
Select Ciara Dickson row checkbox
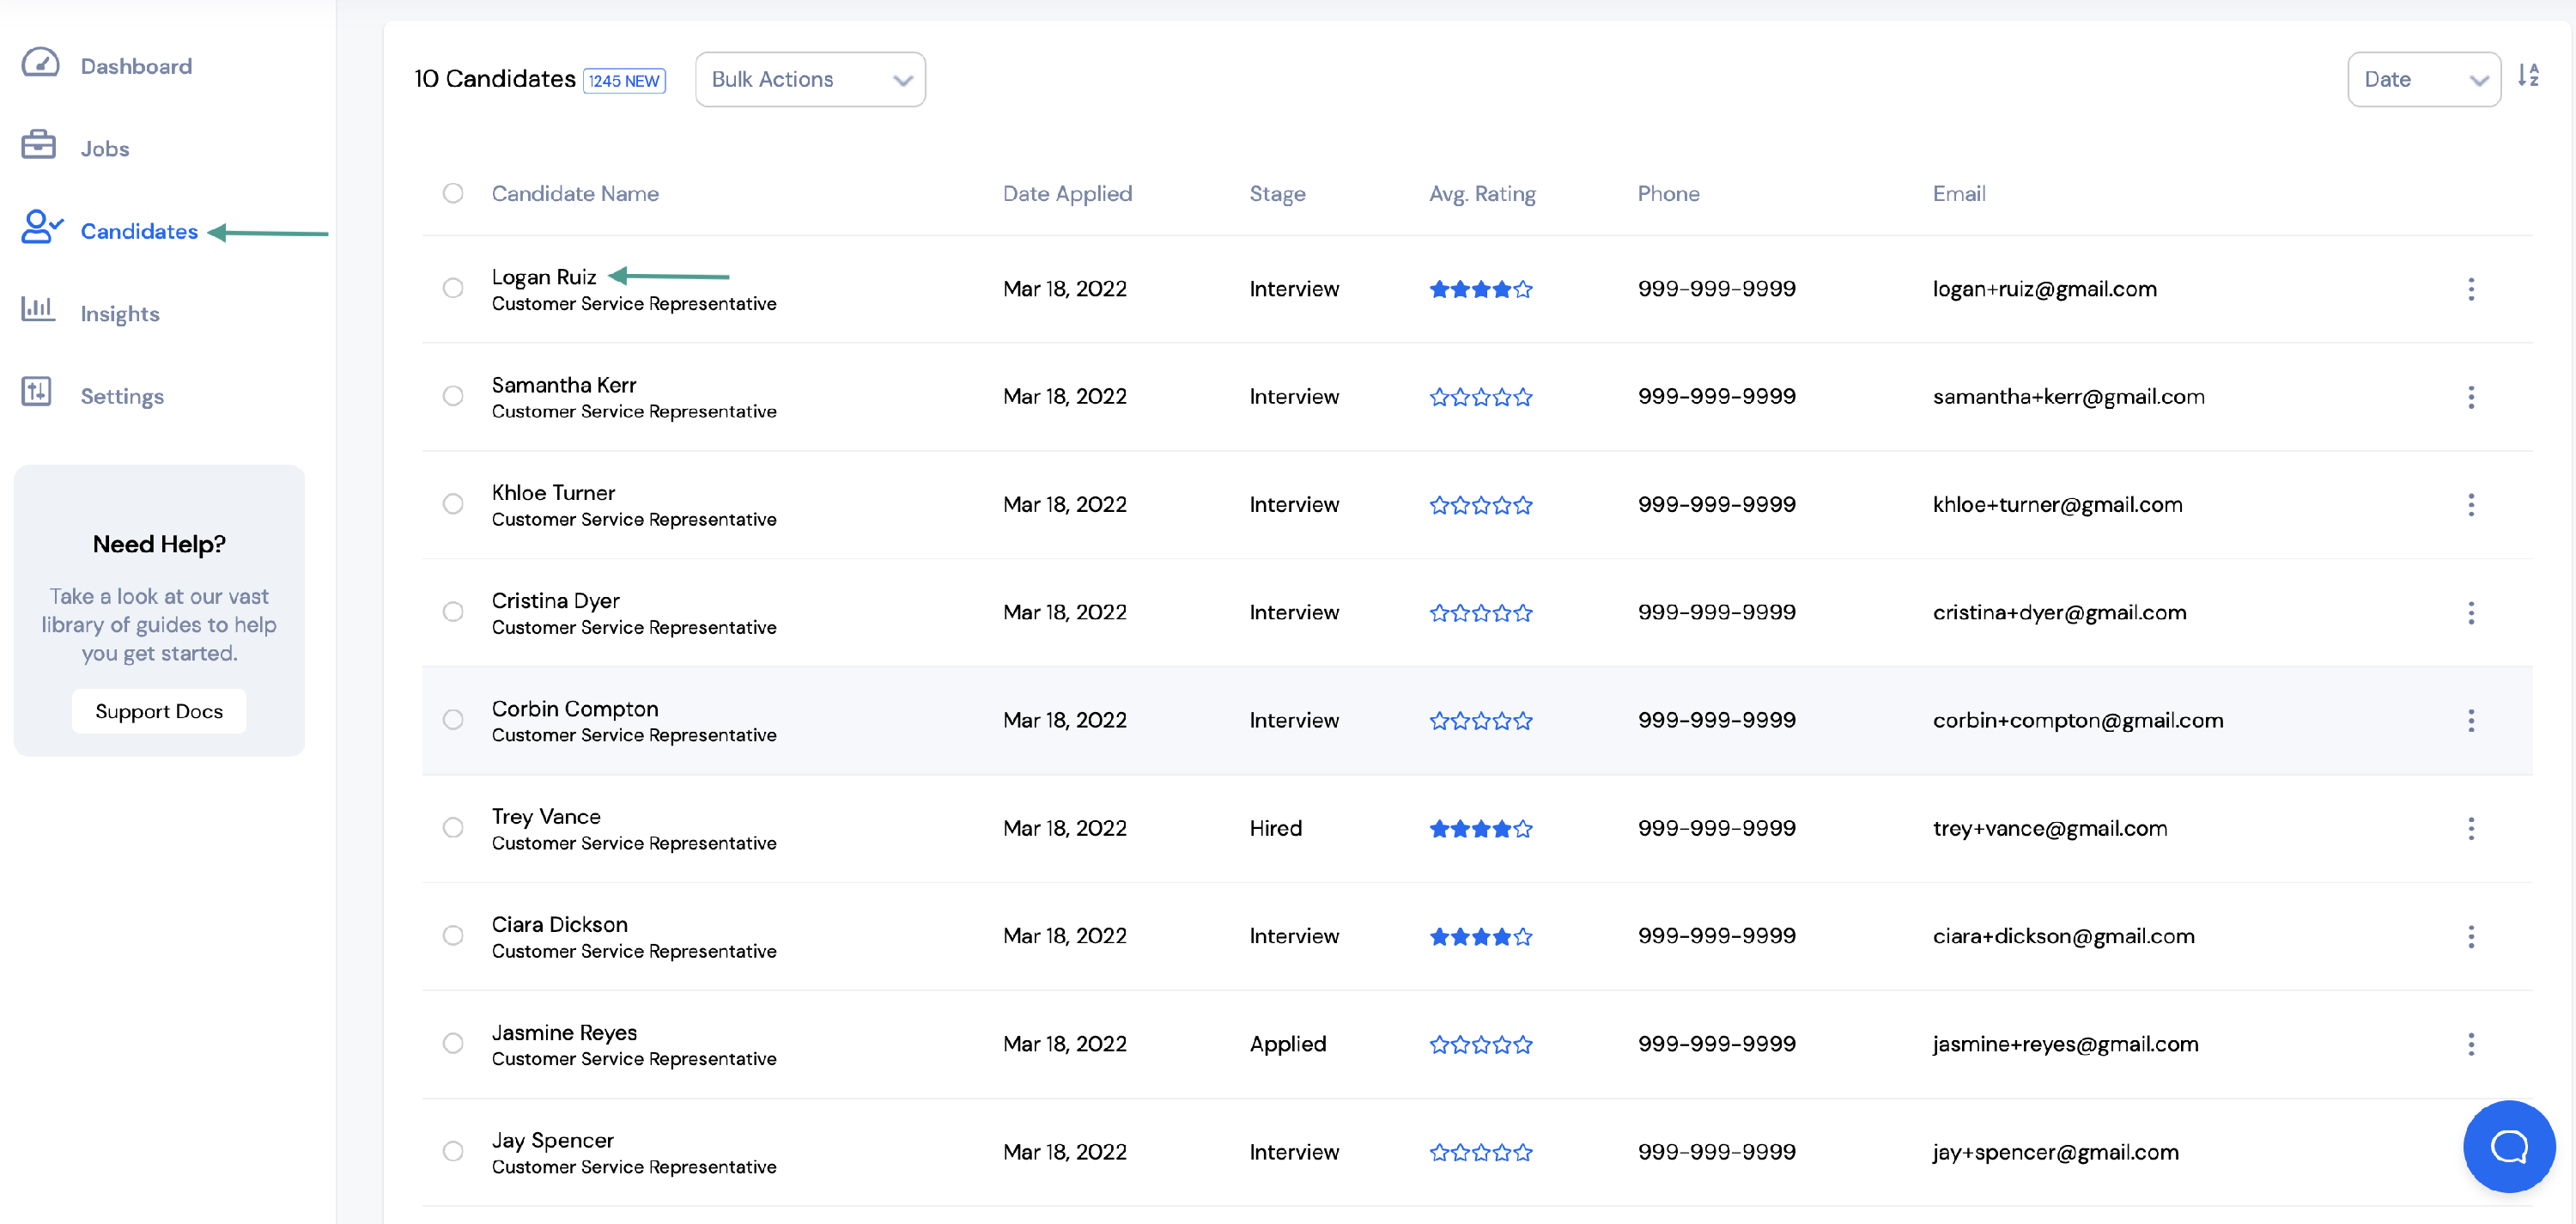pyautogui.click(x=453, y=935)
